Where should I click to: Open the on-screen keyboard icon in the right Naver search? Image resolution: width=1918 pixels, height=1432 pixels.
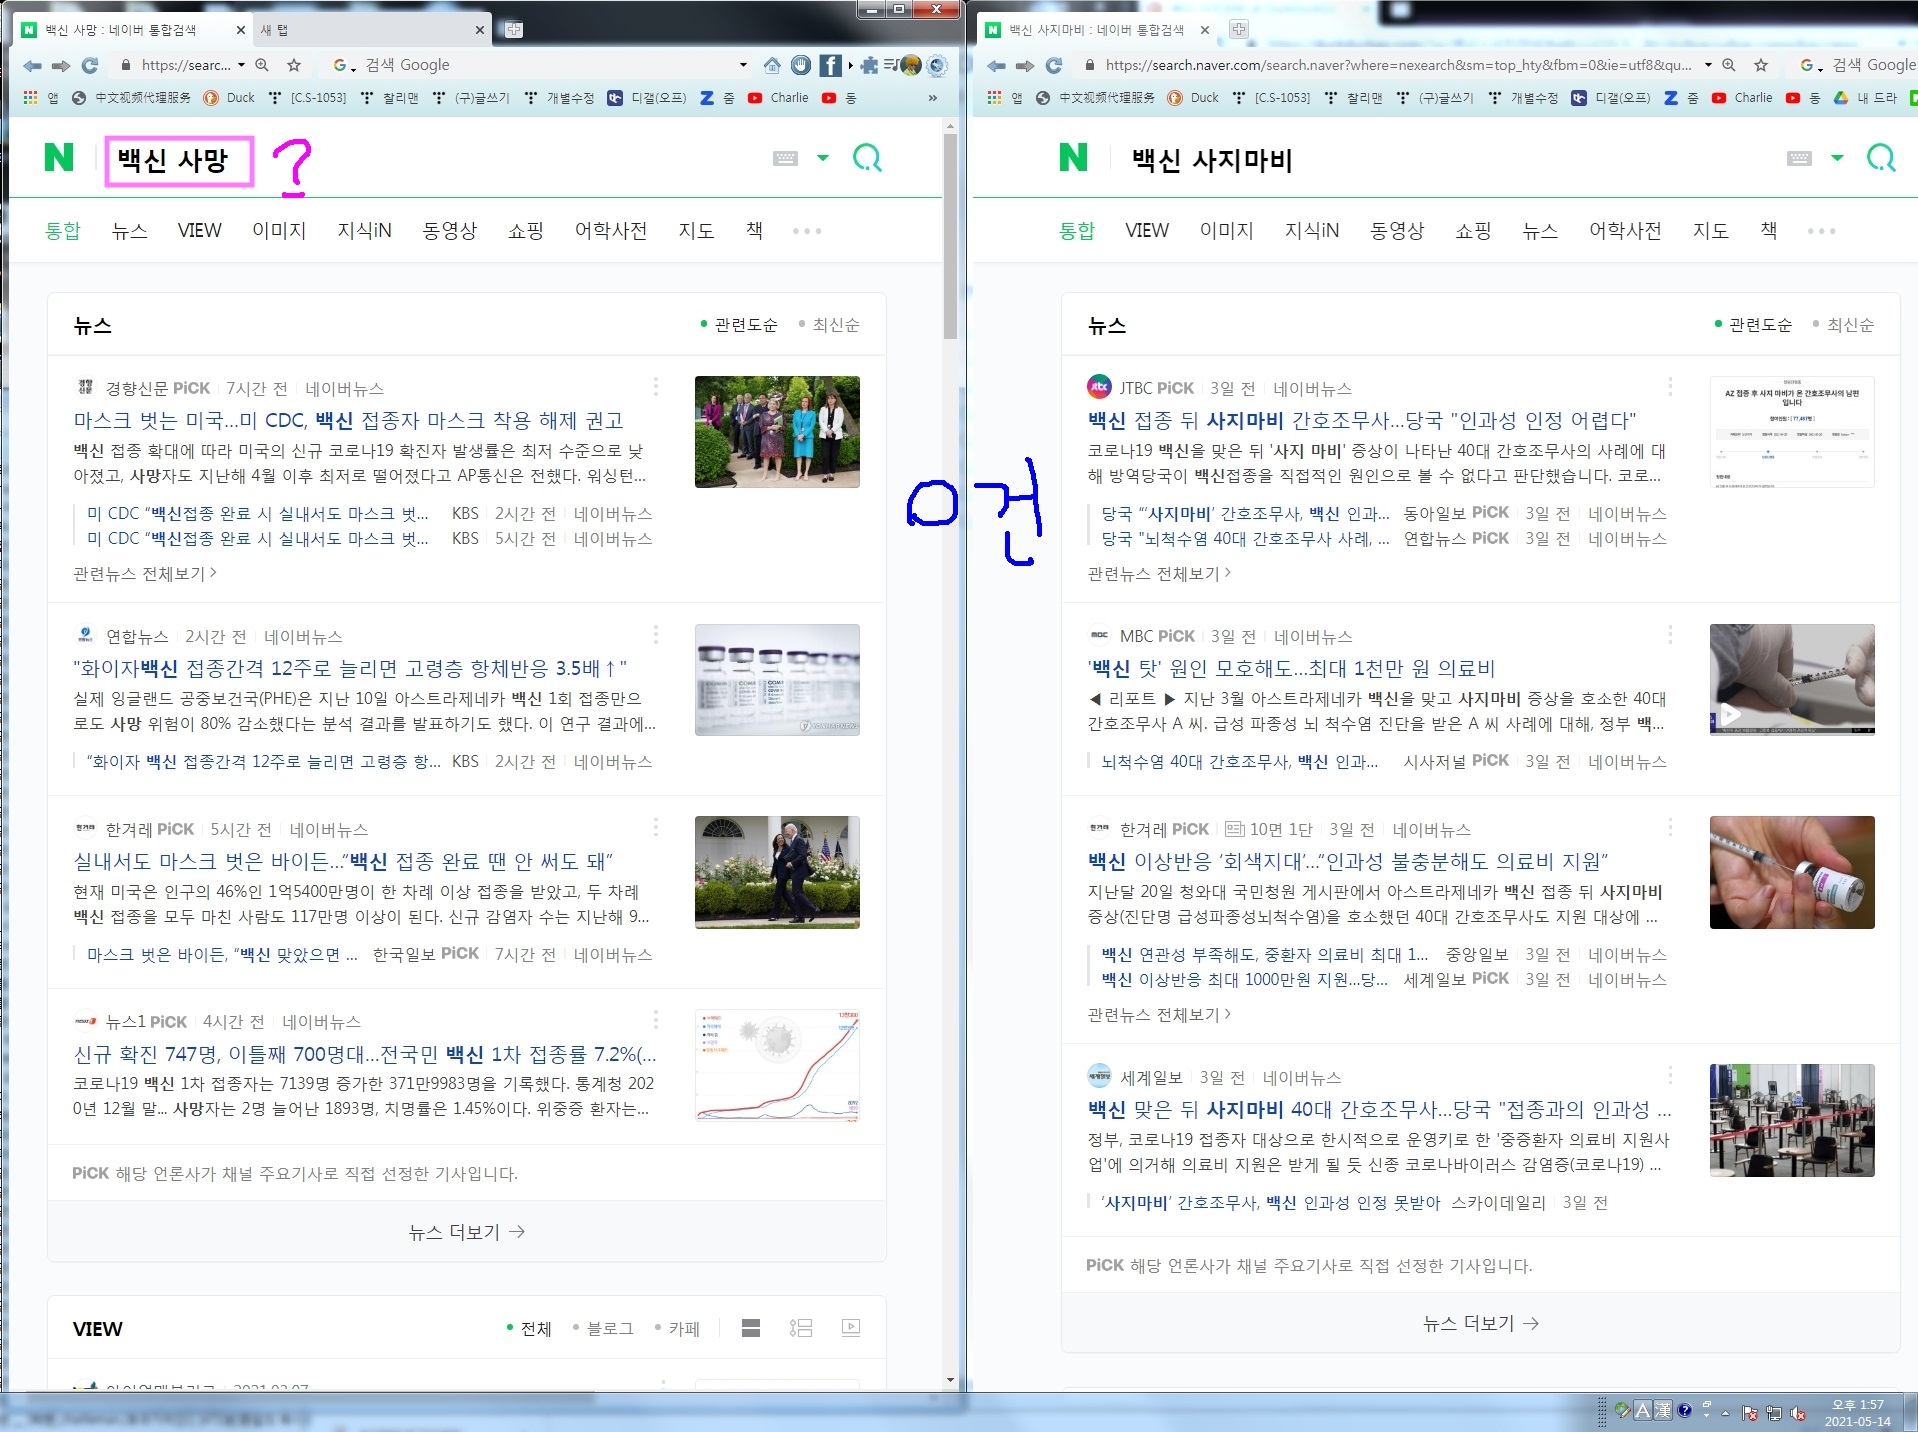[1799, 158]
